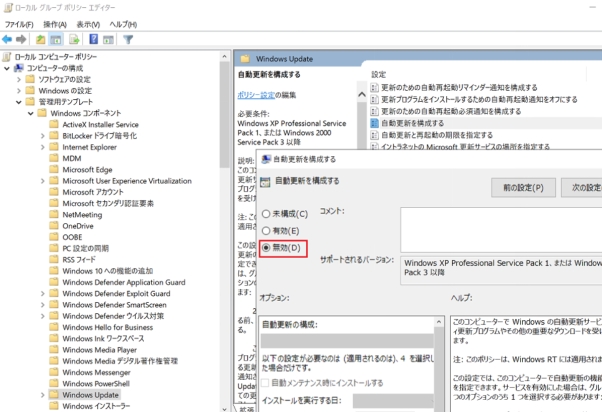Open the ヘルプ(H) menu

pos(123,25)
